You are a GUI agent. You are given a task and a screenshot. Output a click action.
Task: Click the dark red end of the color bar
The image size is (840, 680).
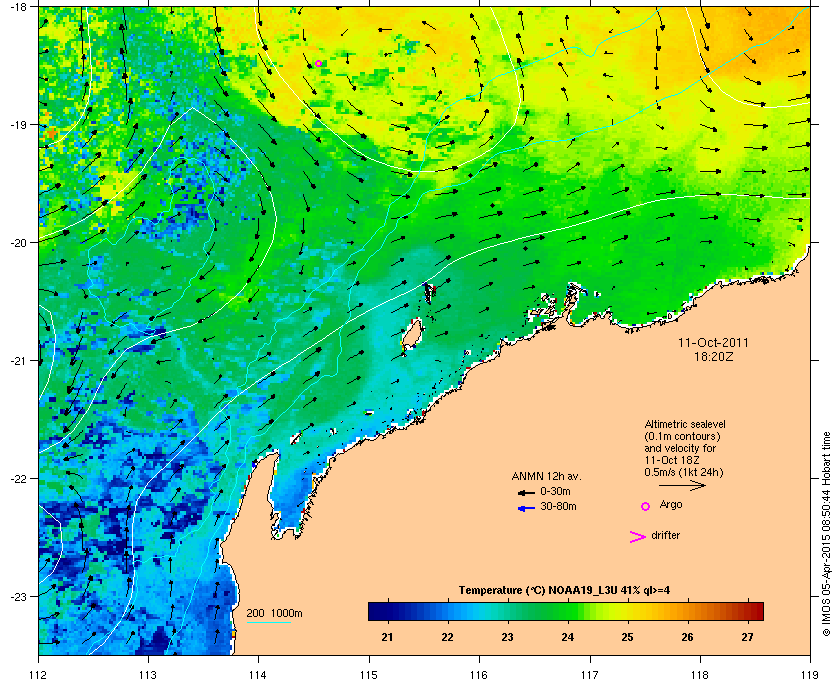[756, 611]
